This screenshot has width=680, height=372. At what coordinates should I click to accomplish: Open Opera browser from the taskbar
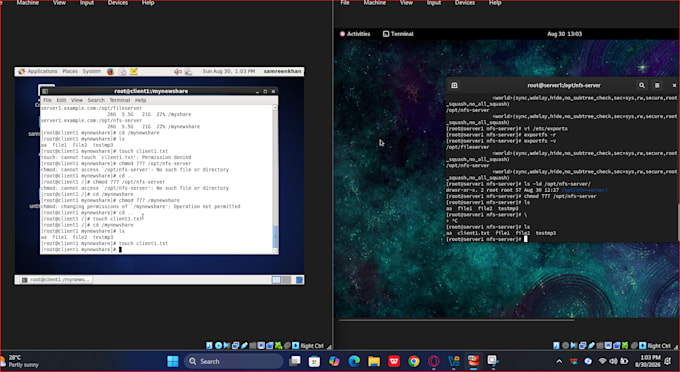434,361
